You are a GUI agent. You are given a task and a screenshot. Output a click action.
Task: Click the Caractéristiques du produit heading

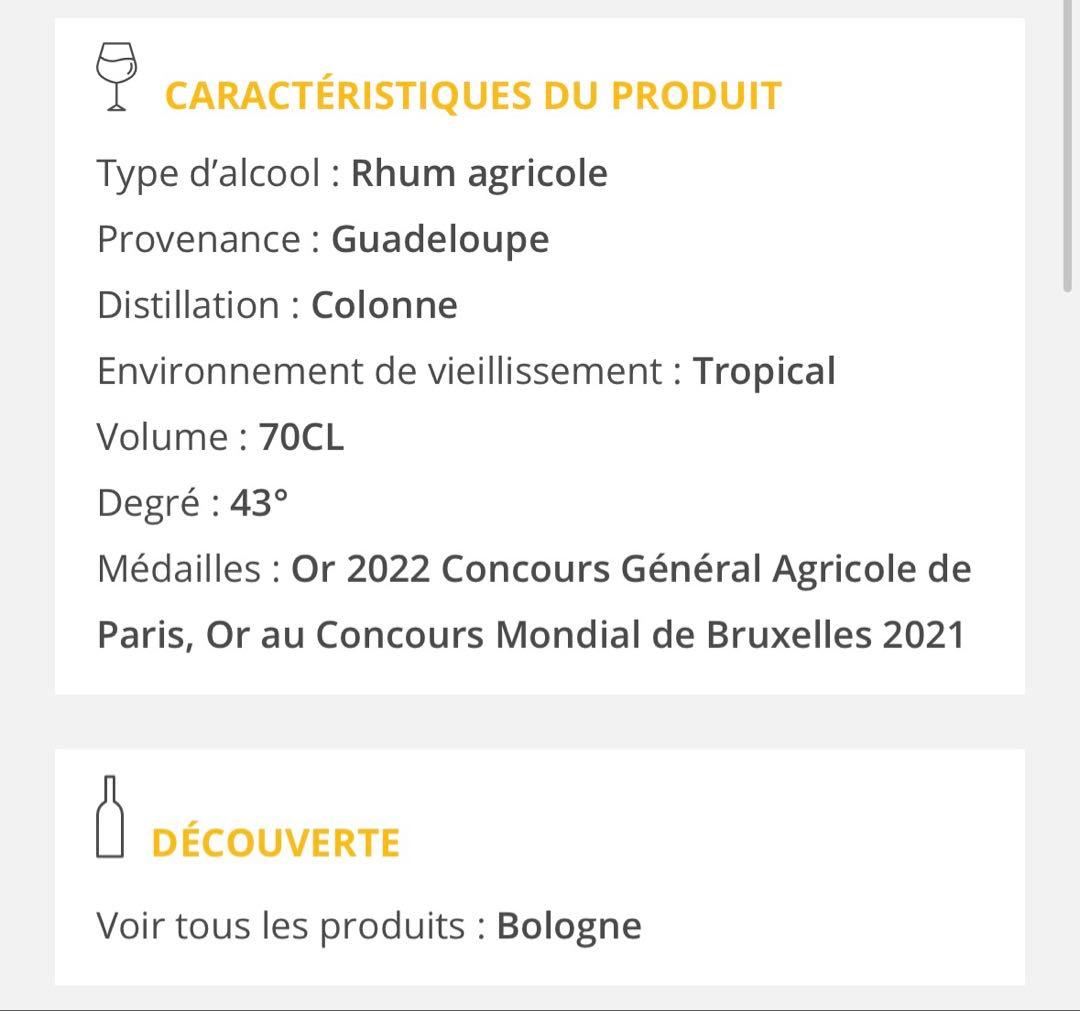point(472,95)
